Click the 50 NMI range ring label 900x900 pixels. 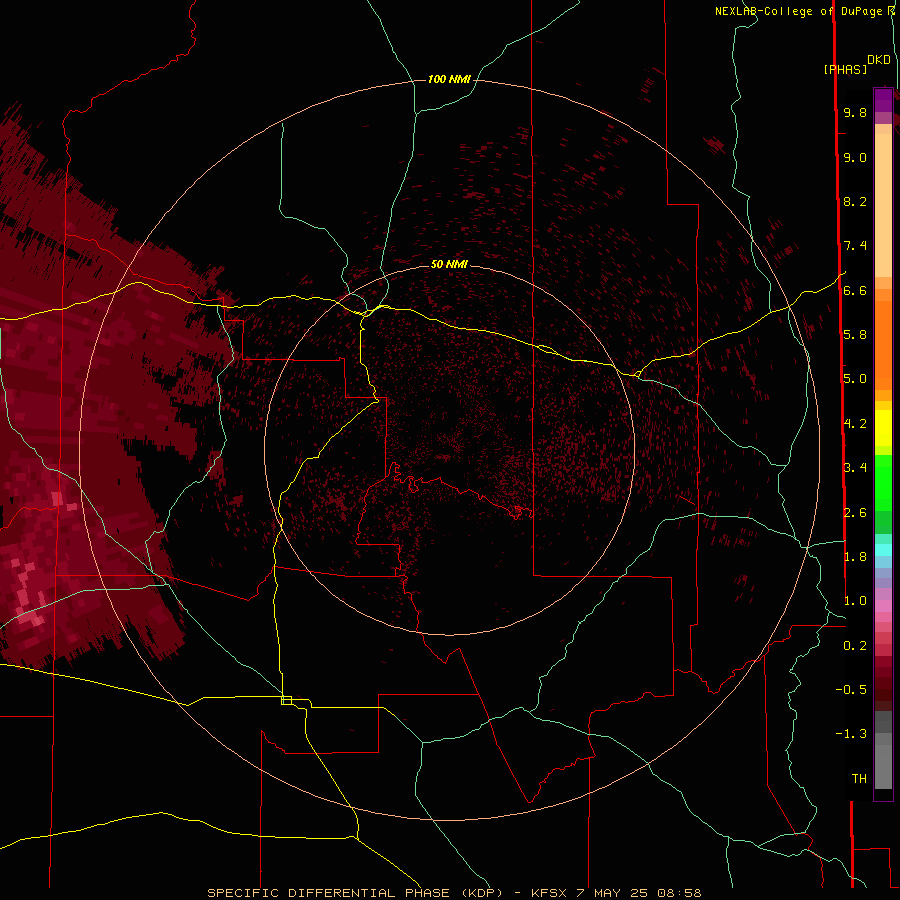(x=449, y=264)
